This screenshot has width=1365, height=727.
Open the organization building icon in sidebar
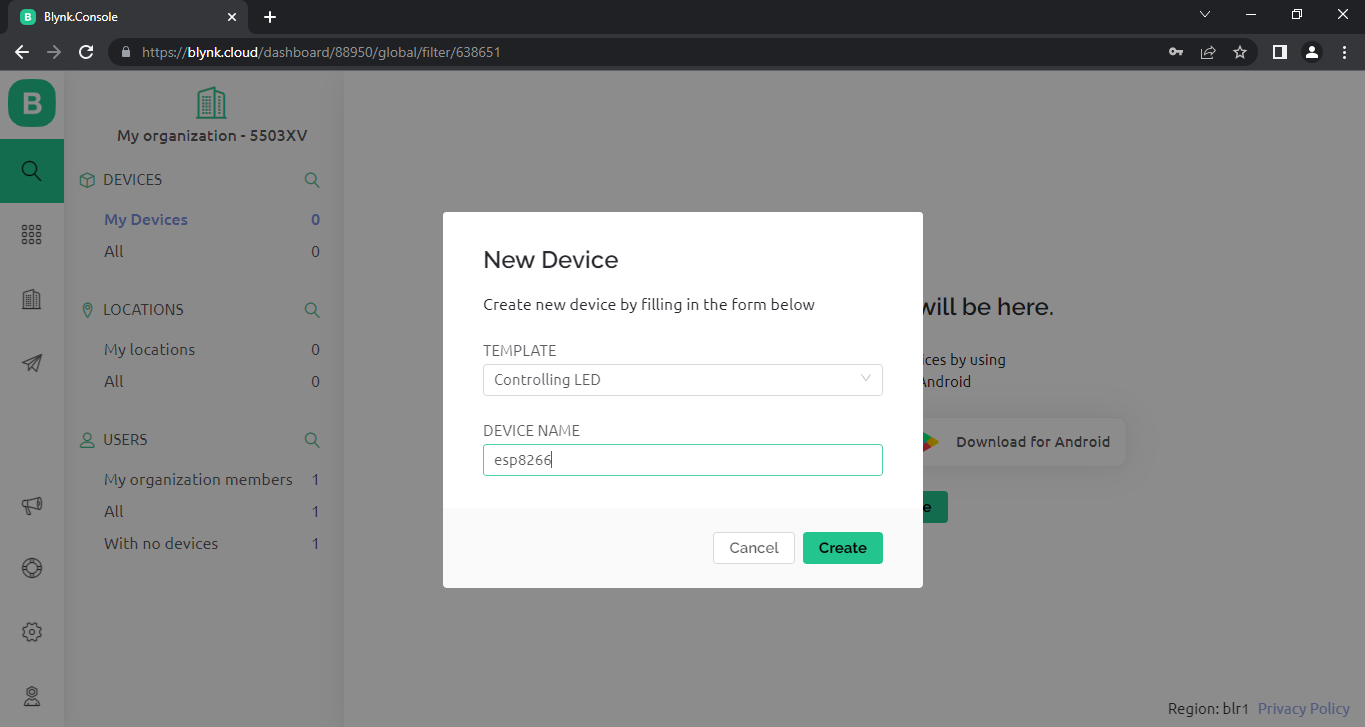coord(32,299)
